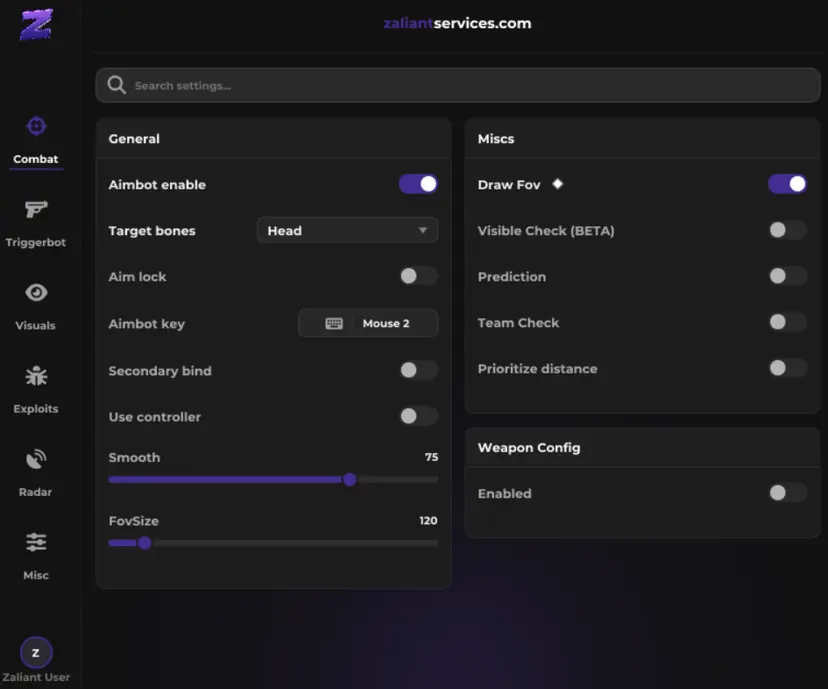This screenshot has width=828, height=689.
Task: Toggle the Use controller switch
Action: point(418,416)
